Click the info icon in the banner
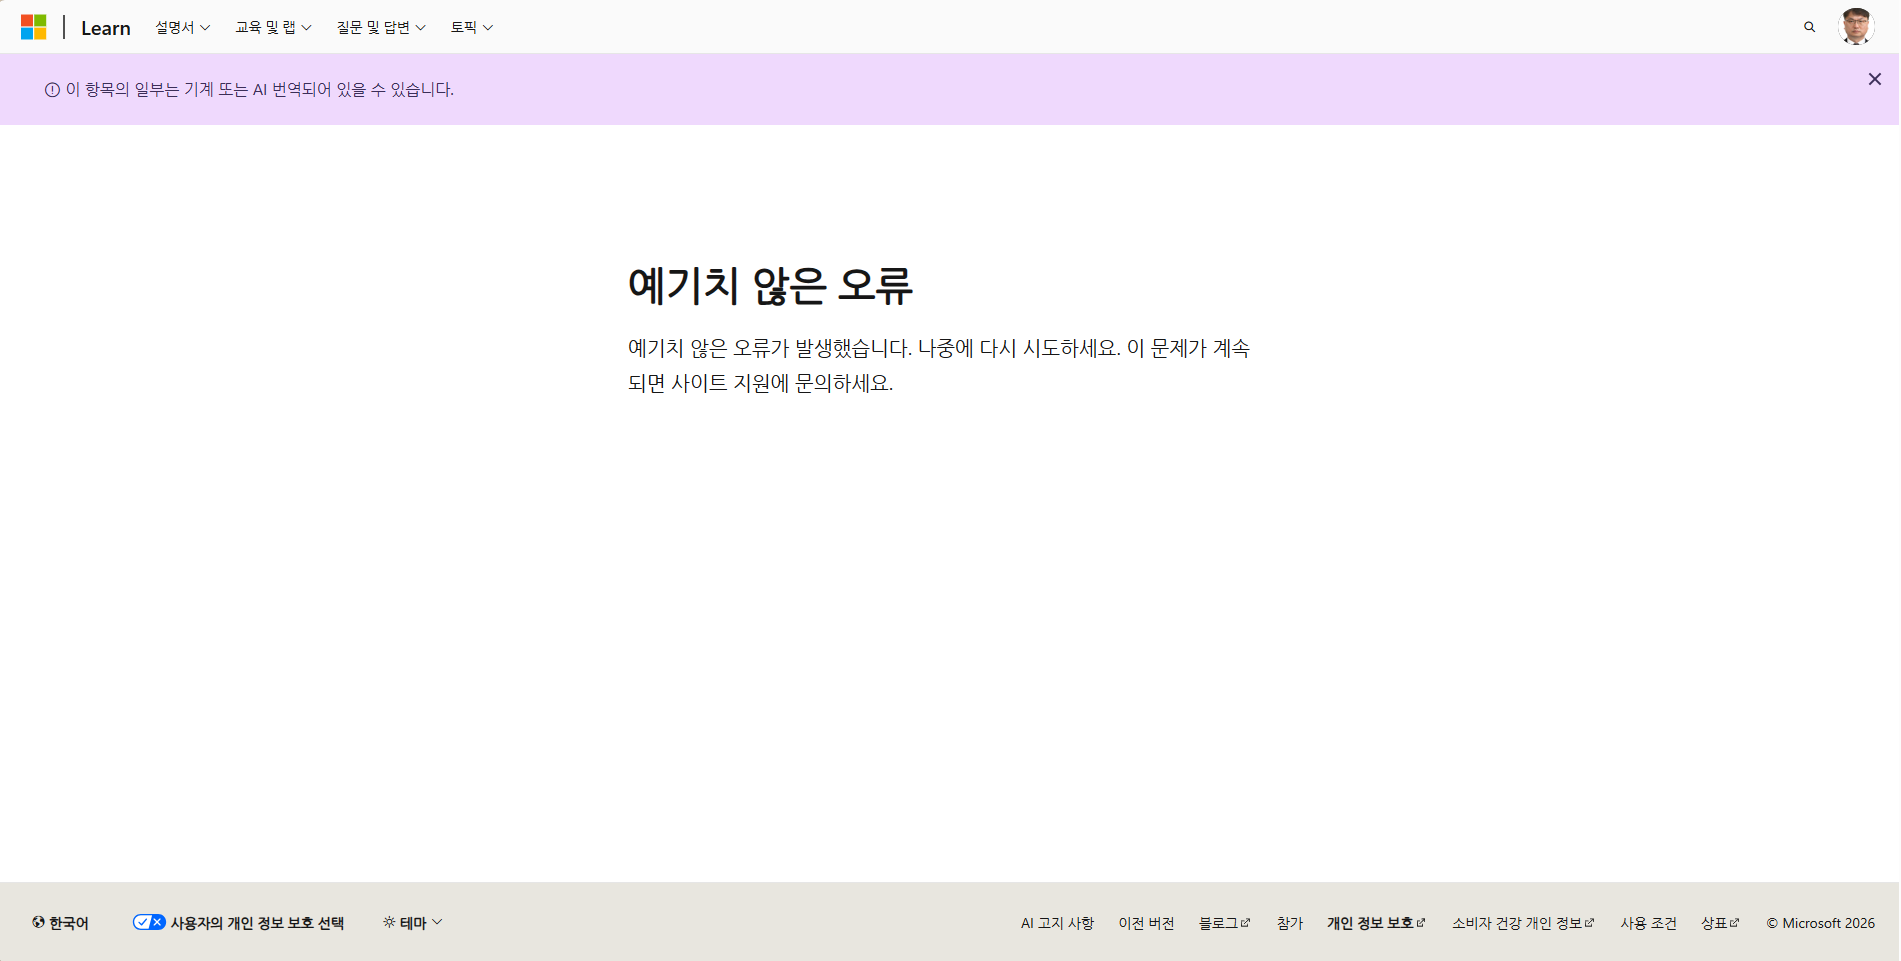1901x961 pixels. [52, 90]
